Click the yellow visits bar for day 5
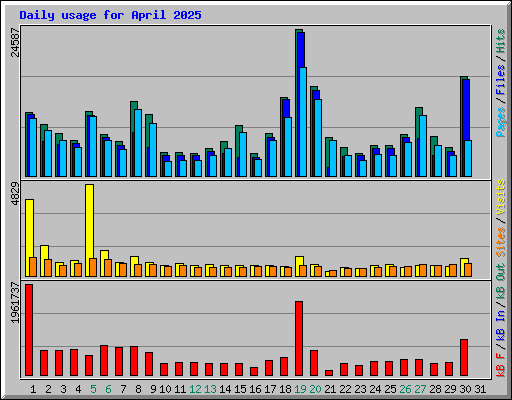Viewport: 512px width, 400px height. pos(89,230)
